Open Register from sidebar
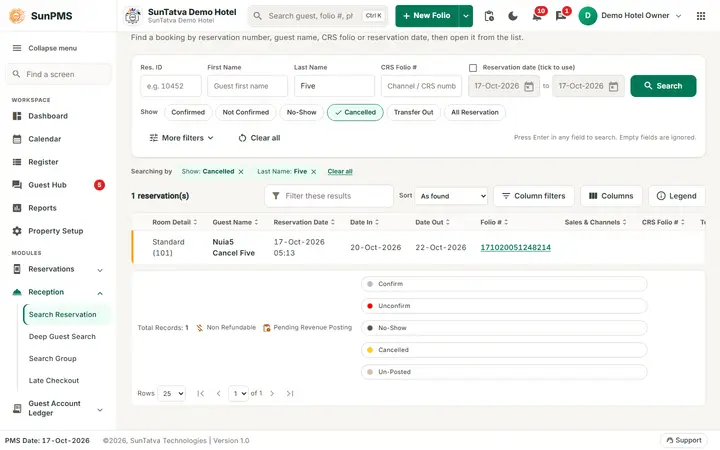720x450 pixels. (43, 162)
